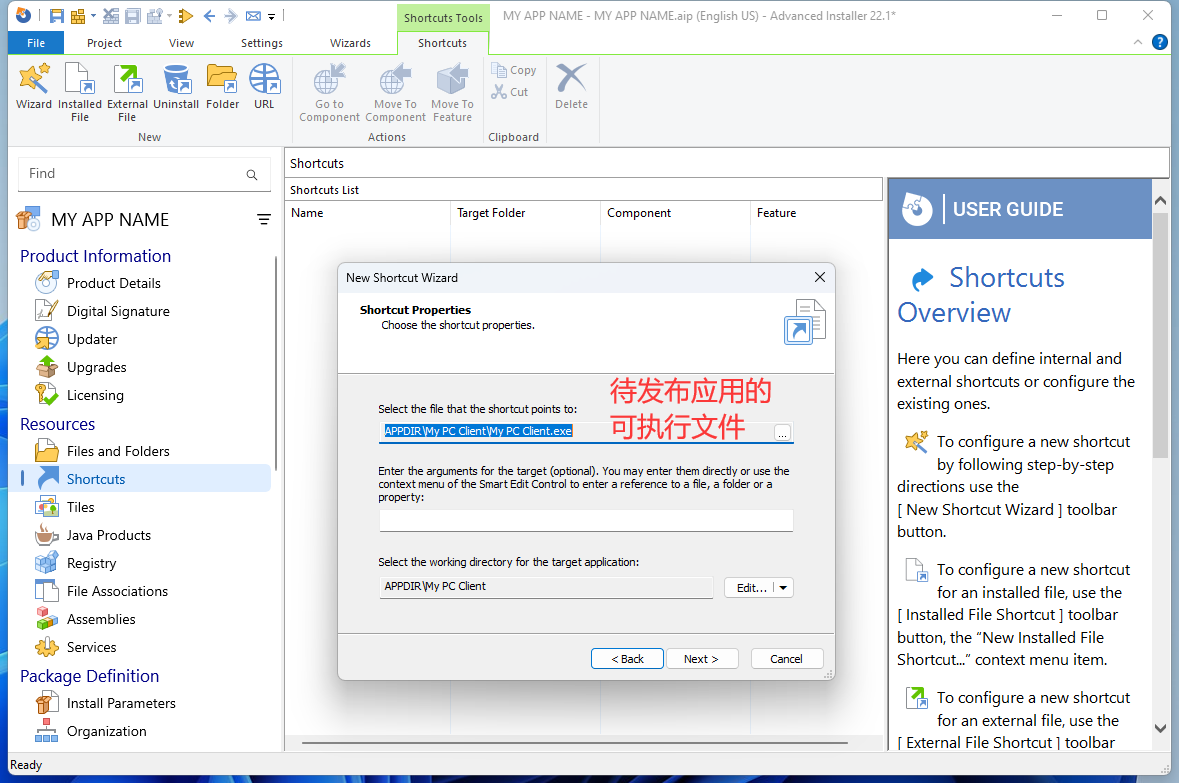Click the Feature column header
1179x783 pixels.
tap(816, 213)
